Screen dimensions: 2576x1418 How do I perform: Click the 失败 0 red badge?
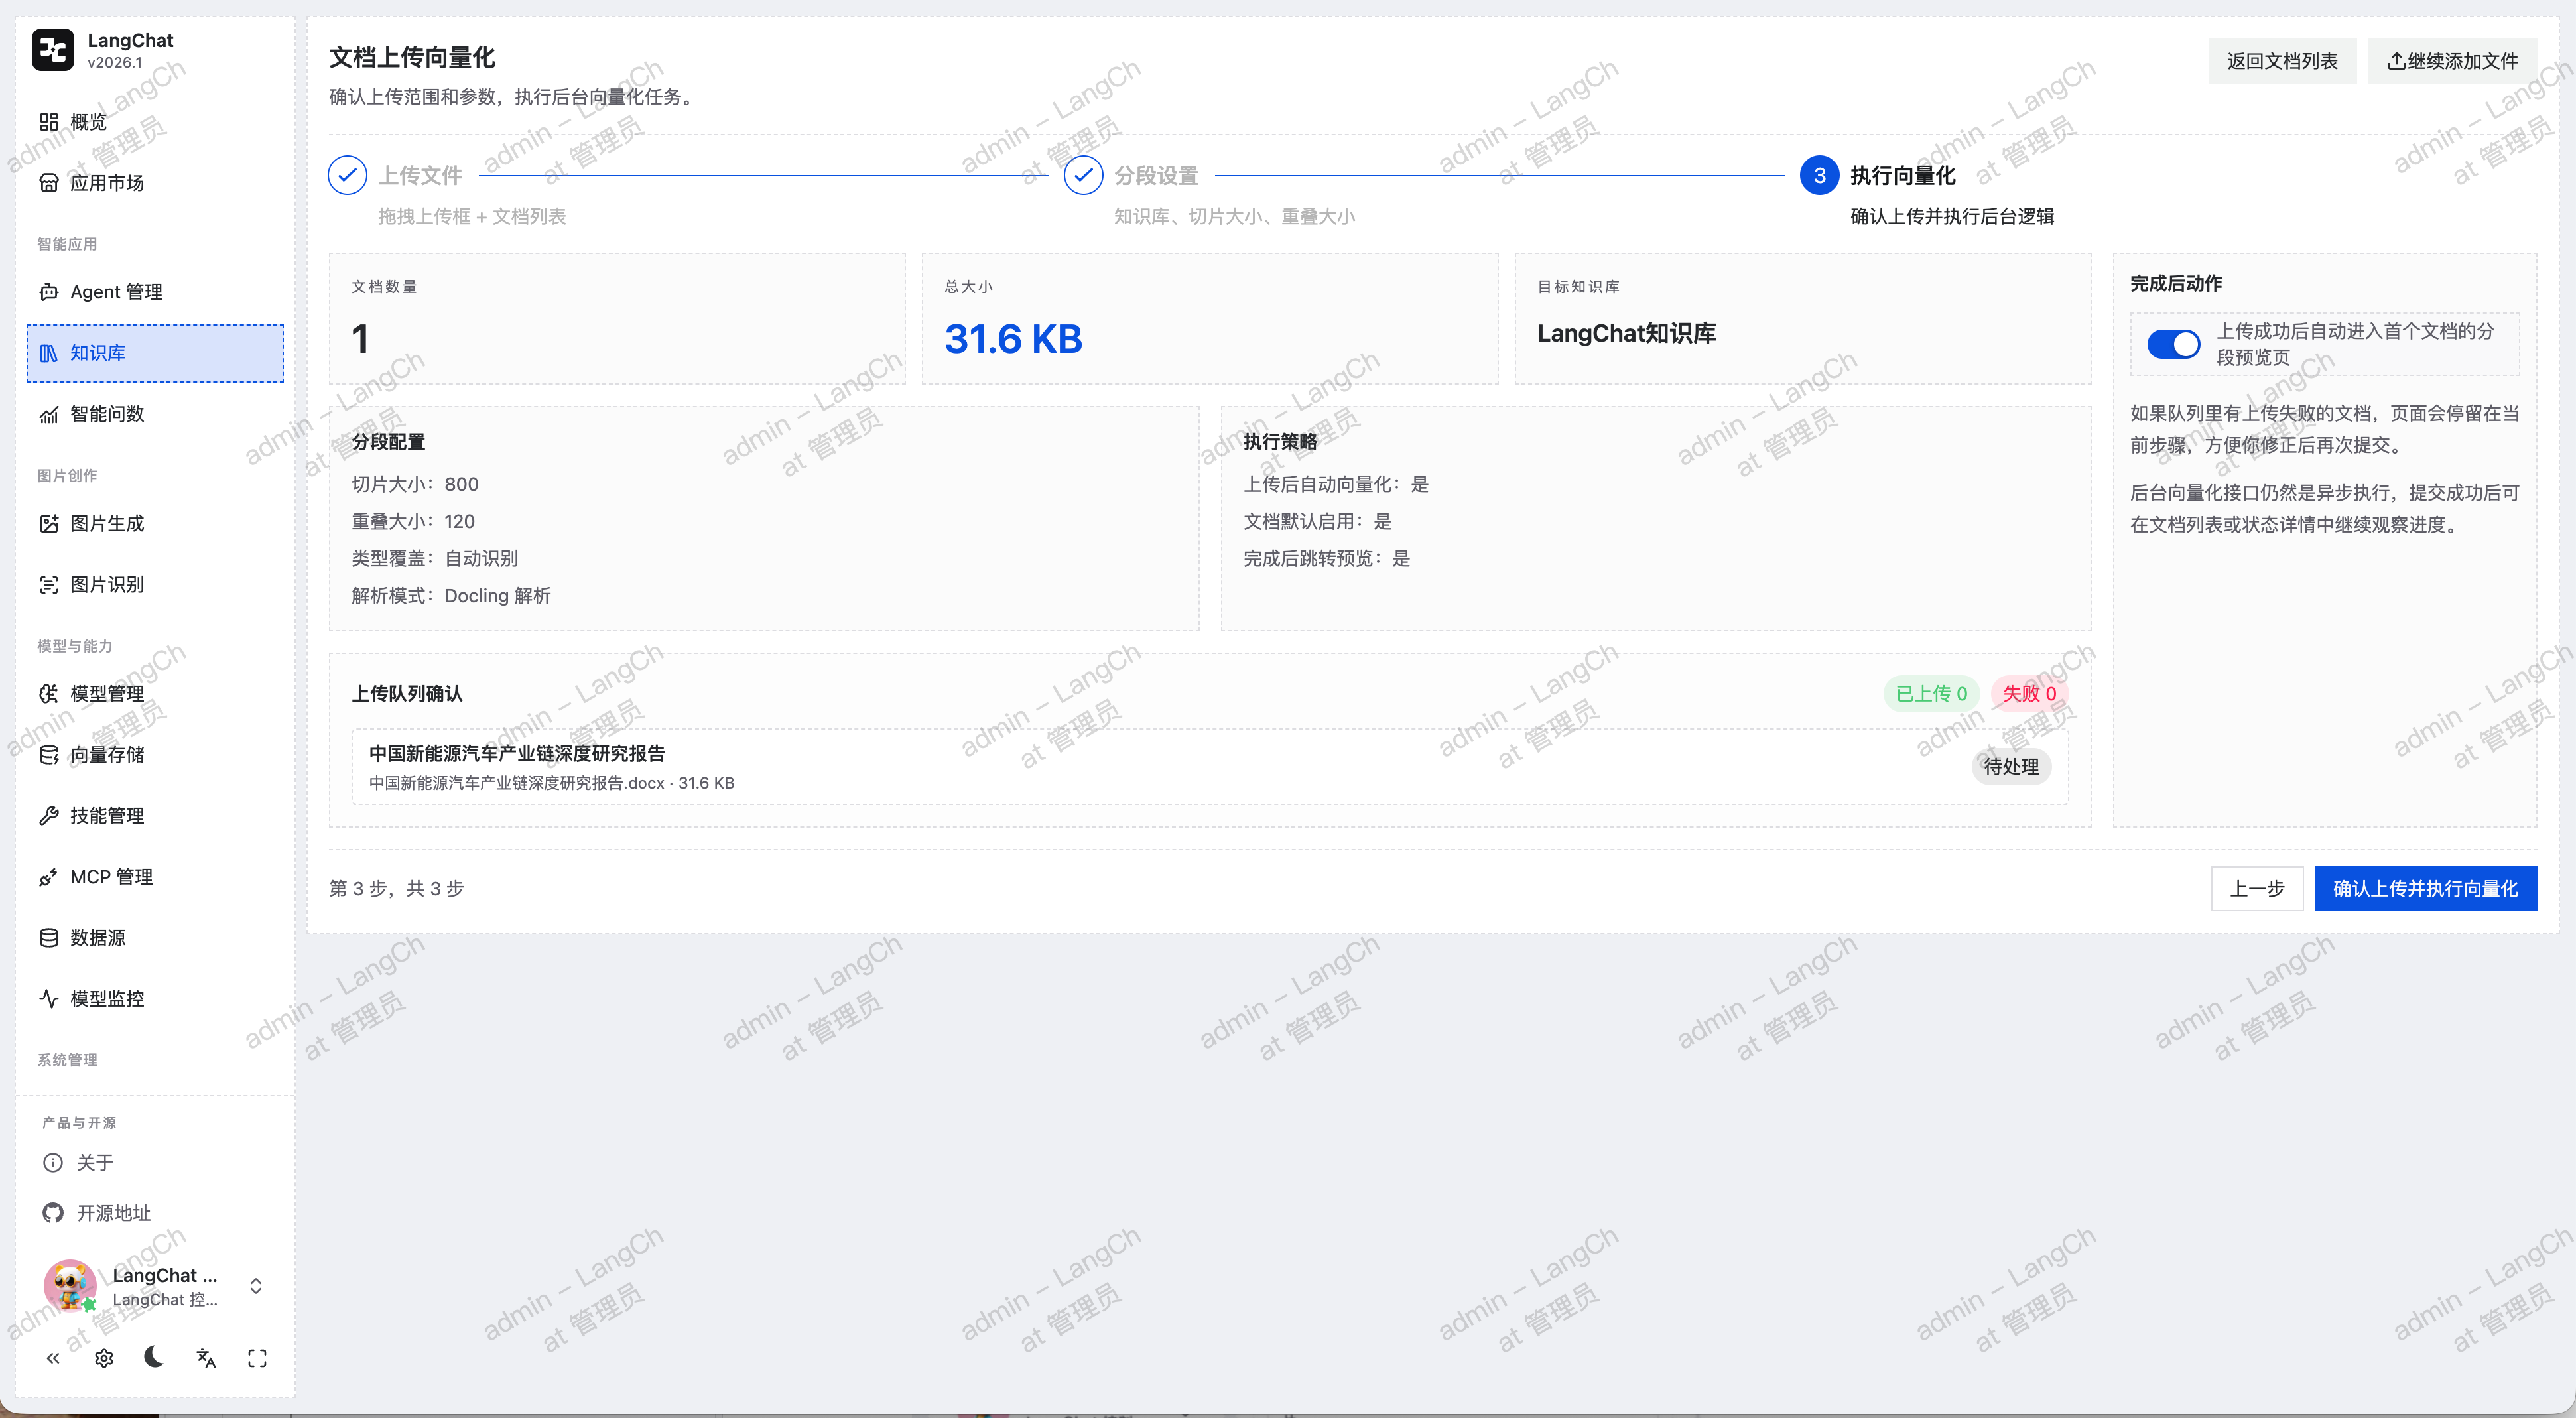[2029, 694]
